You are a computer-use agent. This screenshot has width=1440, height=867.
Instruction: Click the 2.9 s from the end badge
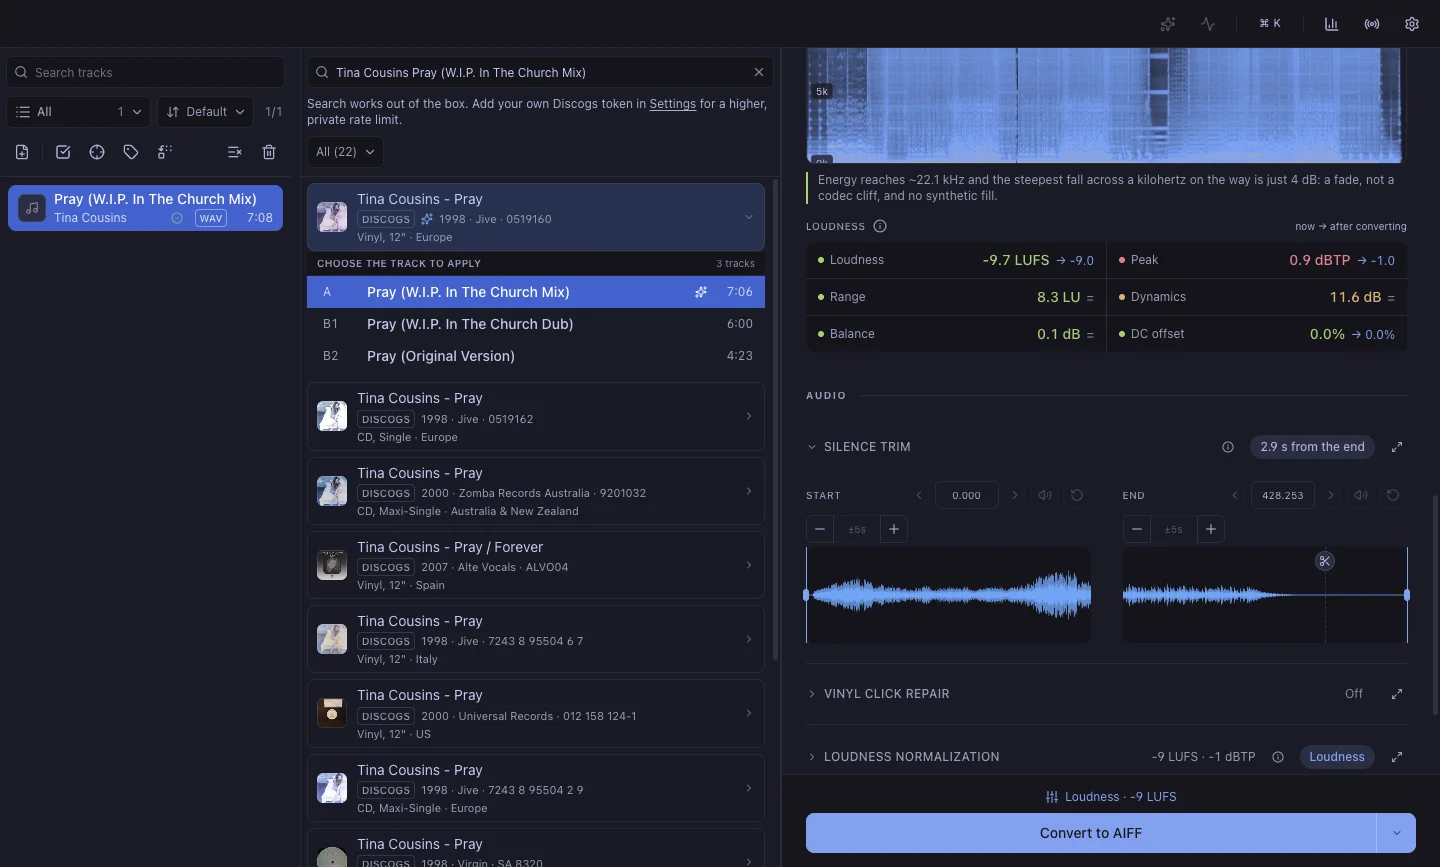pos(1312,447)
